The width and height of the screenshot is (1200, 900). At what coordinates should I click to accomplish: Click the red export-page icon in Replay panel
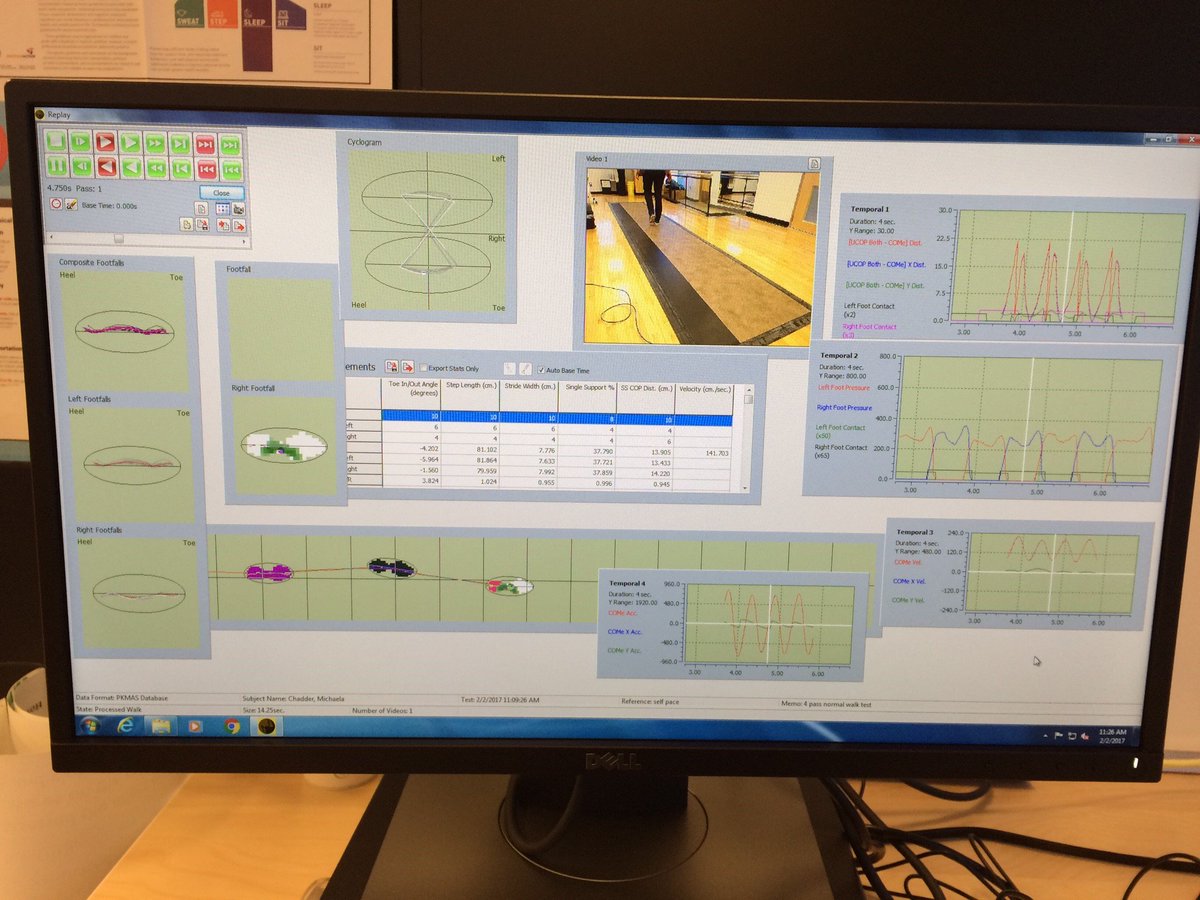coord(224,225)
